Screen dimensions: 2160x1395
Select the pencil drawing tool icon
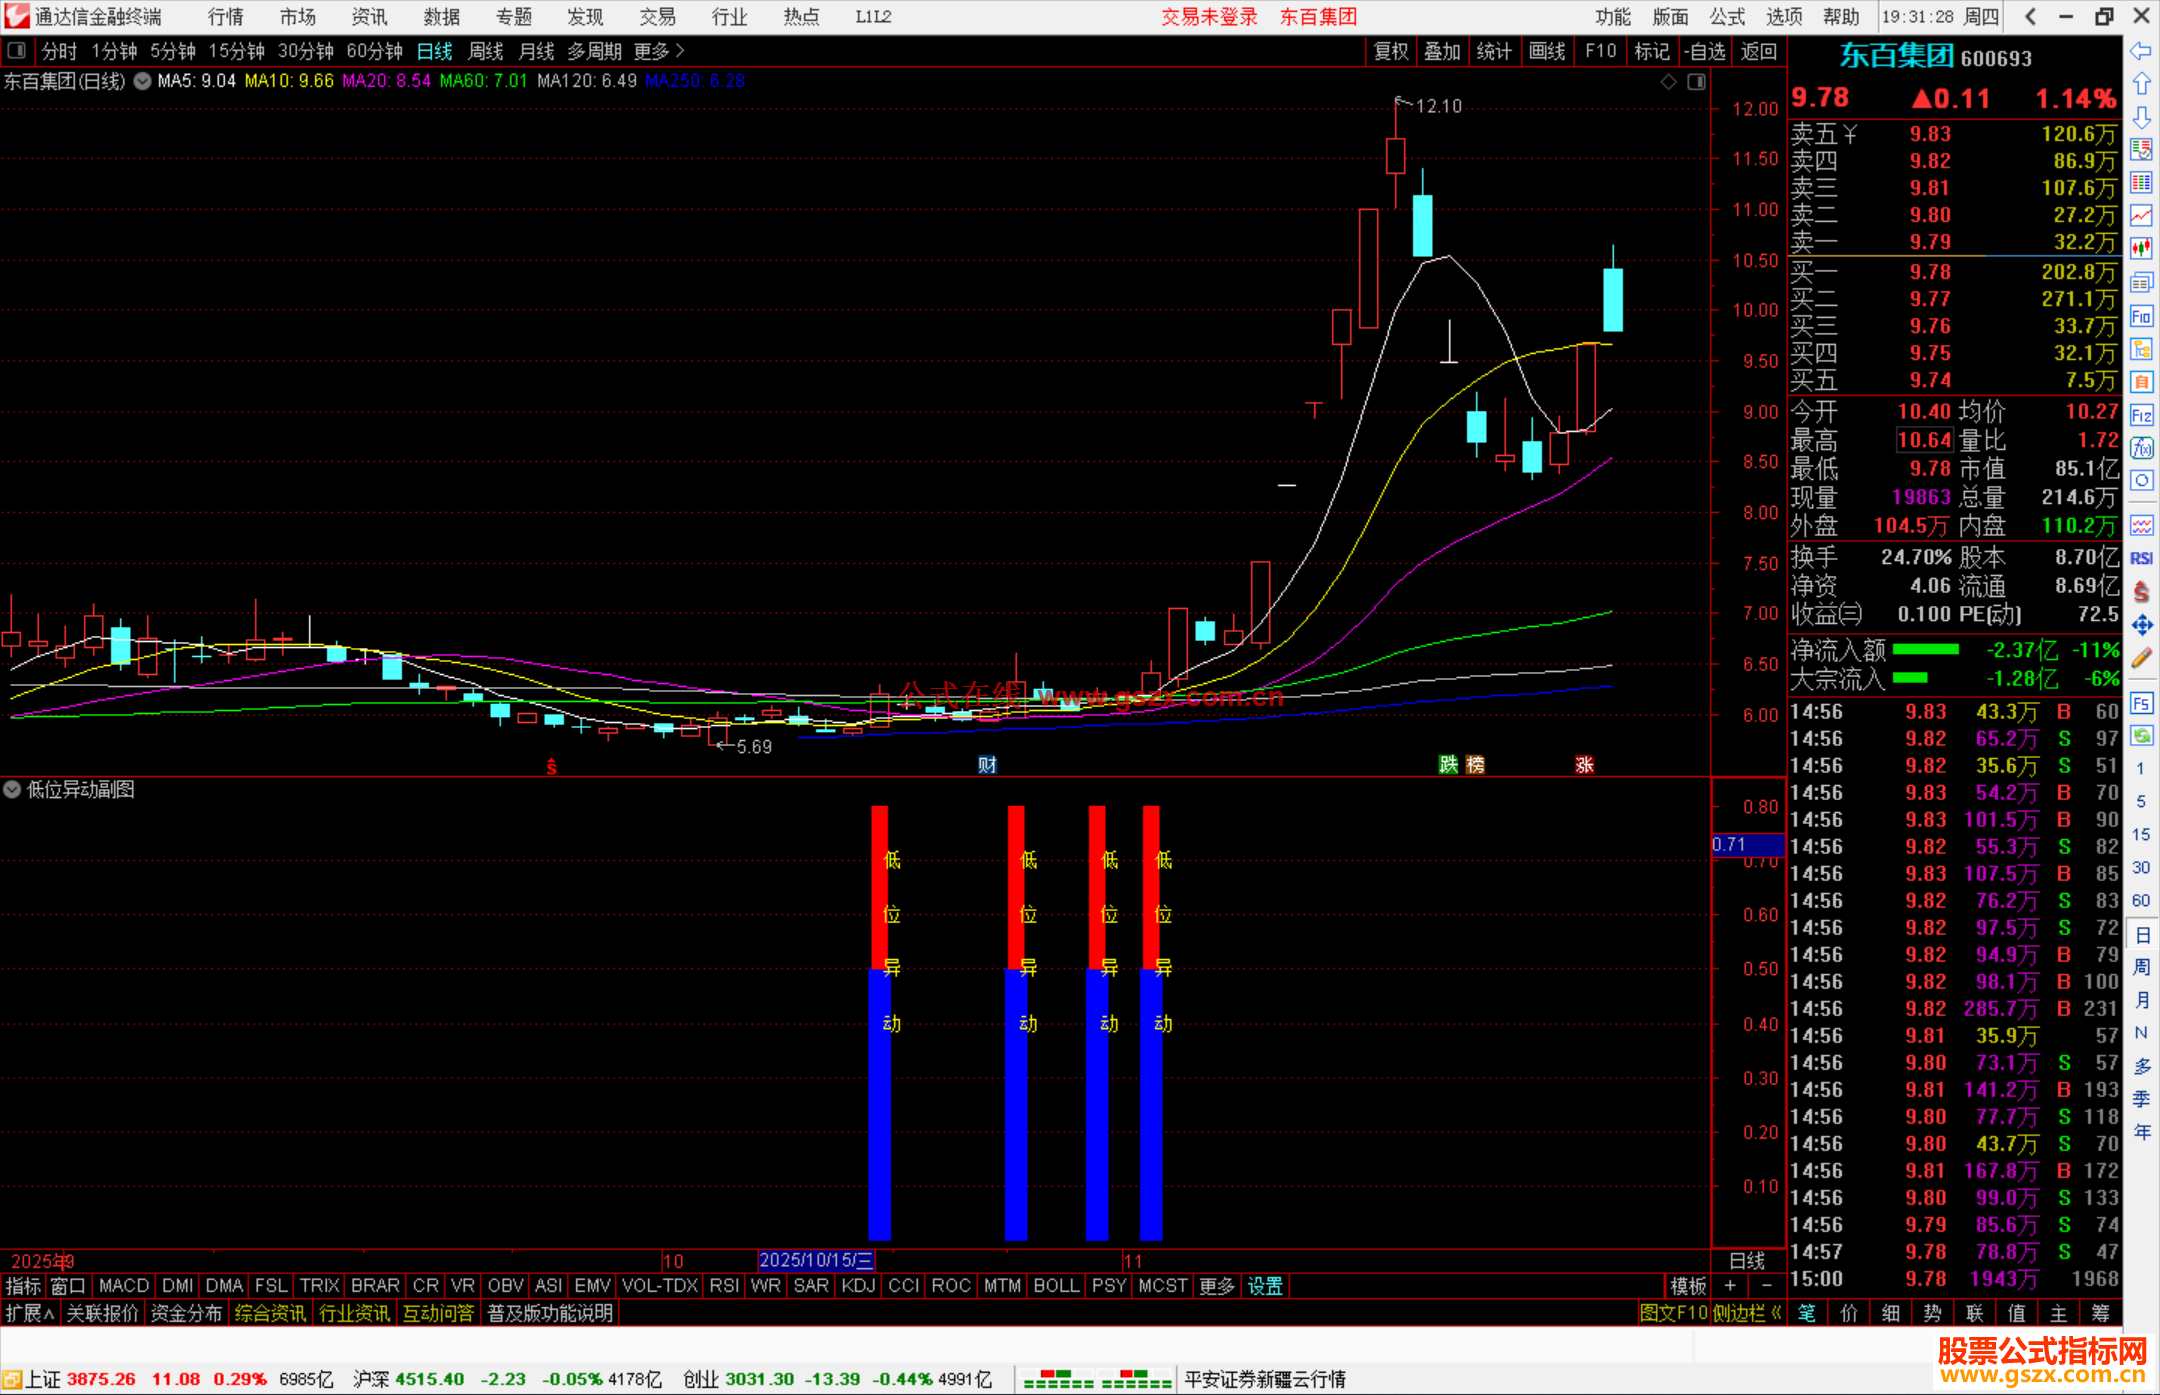point(2141,659)
